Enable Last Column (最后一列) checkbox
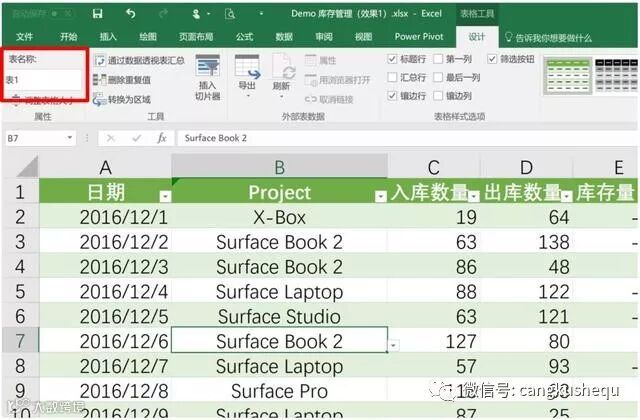The image size is (640, 420). (x=438, y=78)
